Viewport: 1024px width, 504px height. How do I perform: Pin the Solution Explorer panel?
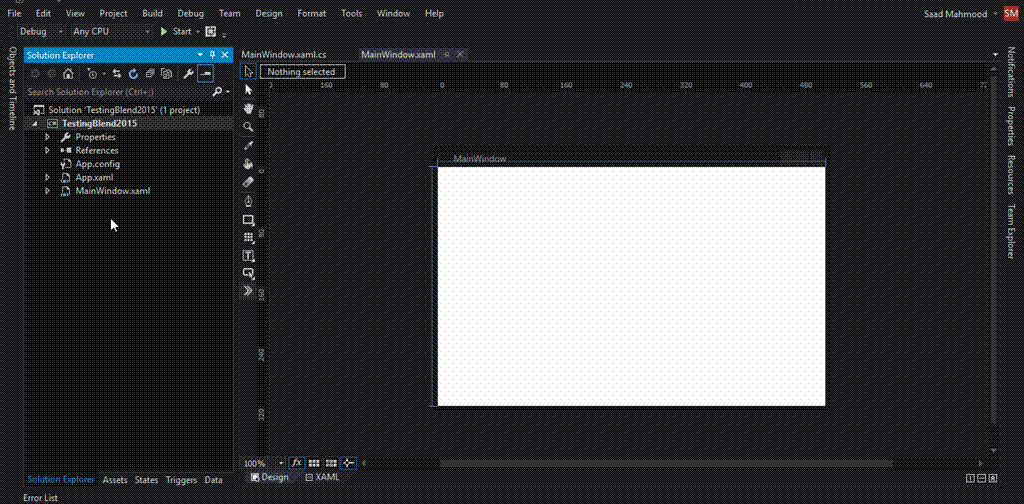(x=212, y=55)
